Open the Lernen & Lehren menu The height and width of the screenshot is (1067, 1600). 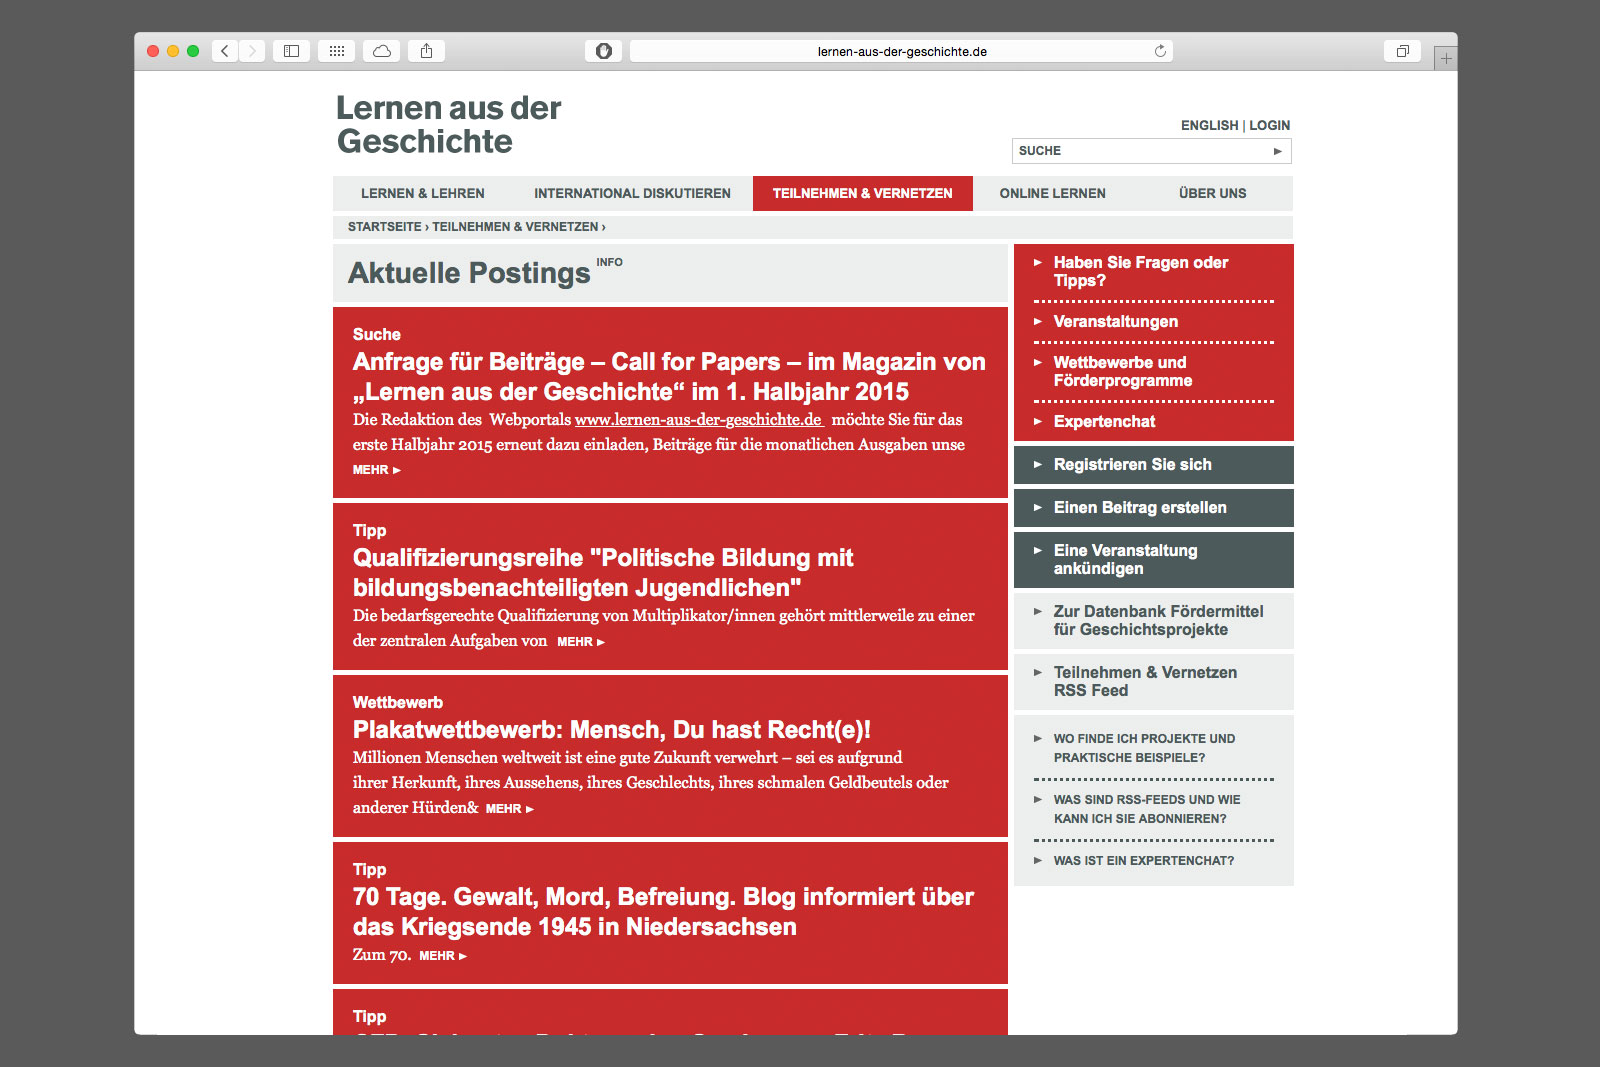tap(422, 193)
